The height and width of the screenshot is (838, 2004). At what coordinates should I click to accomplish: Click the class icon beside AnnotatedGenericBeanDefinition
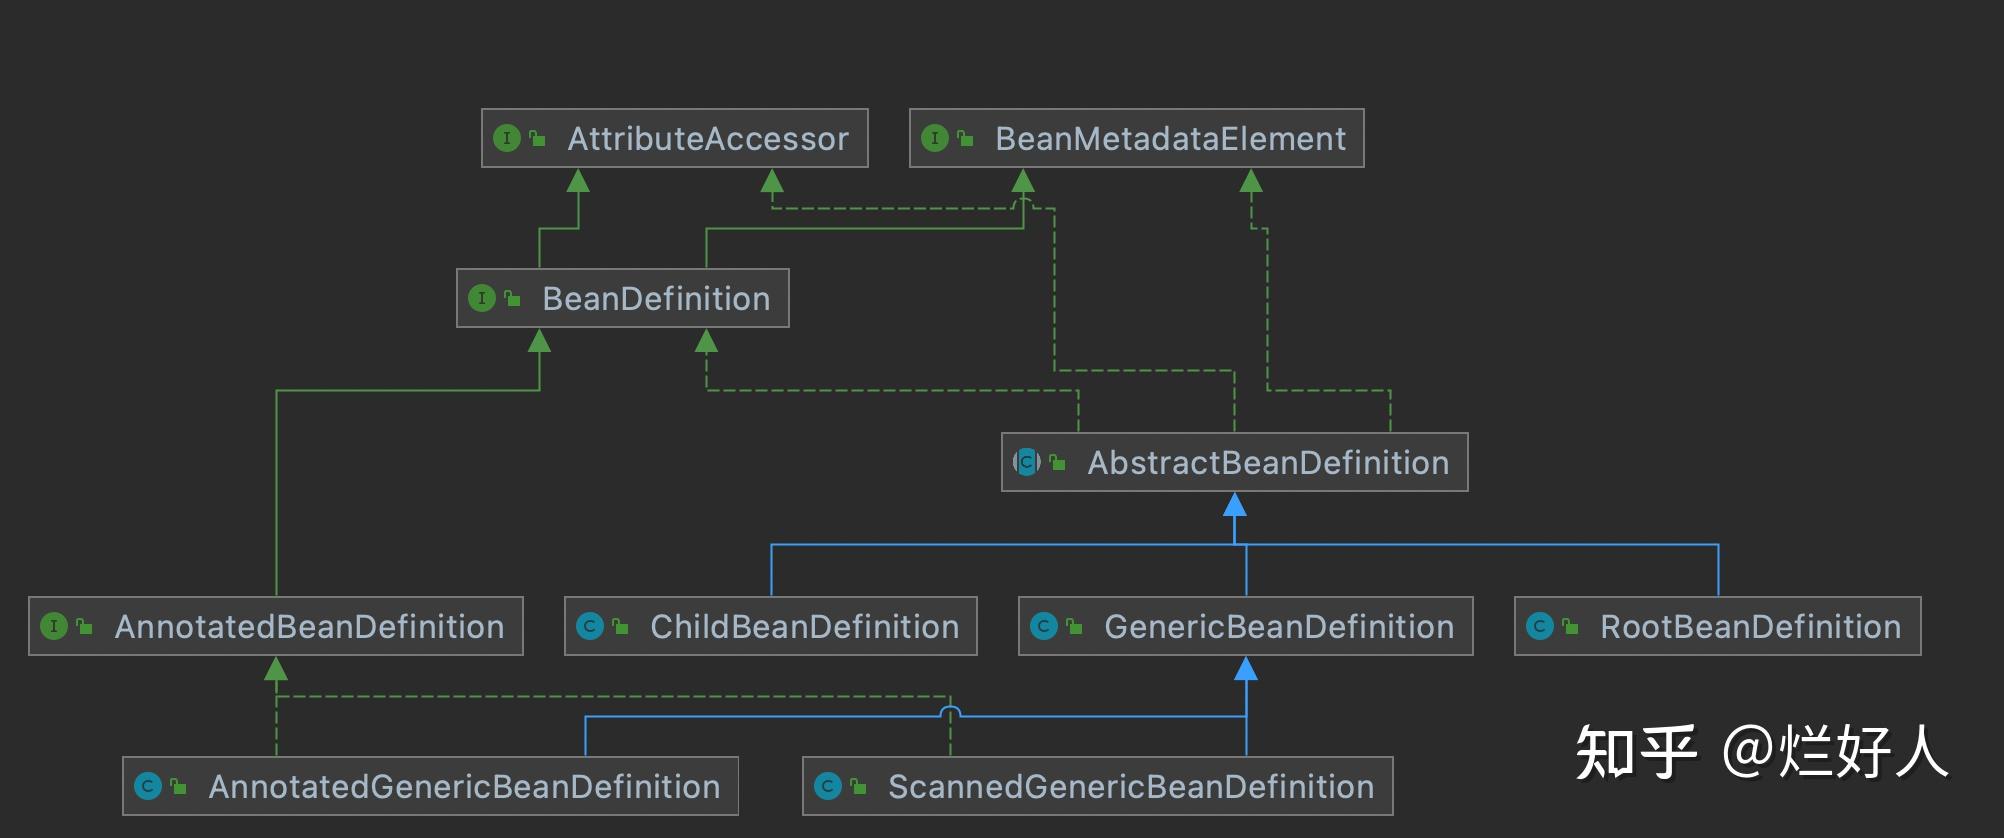pos(148,786)
